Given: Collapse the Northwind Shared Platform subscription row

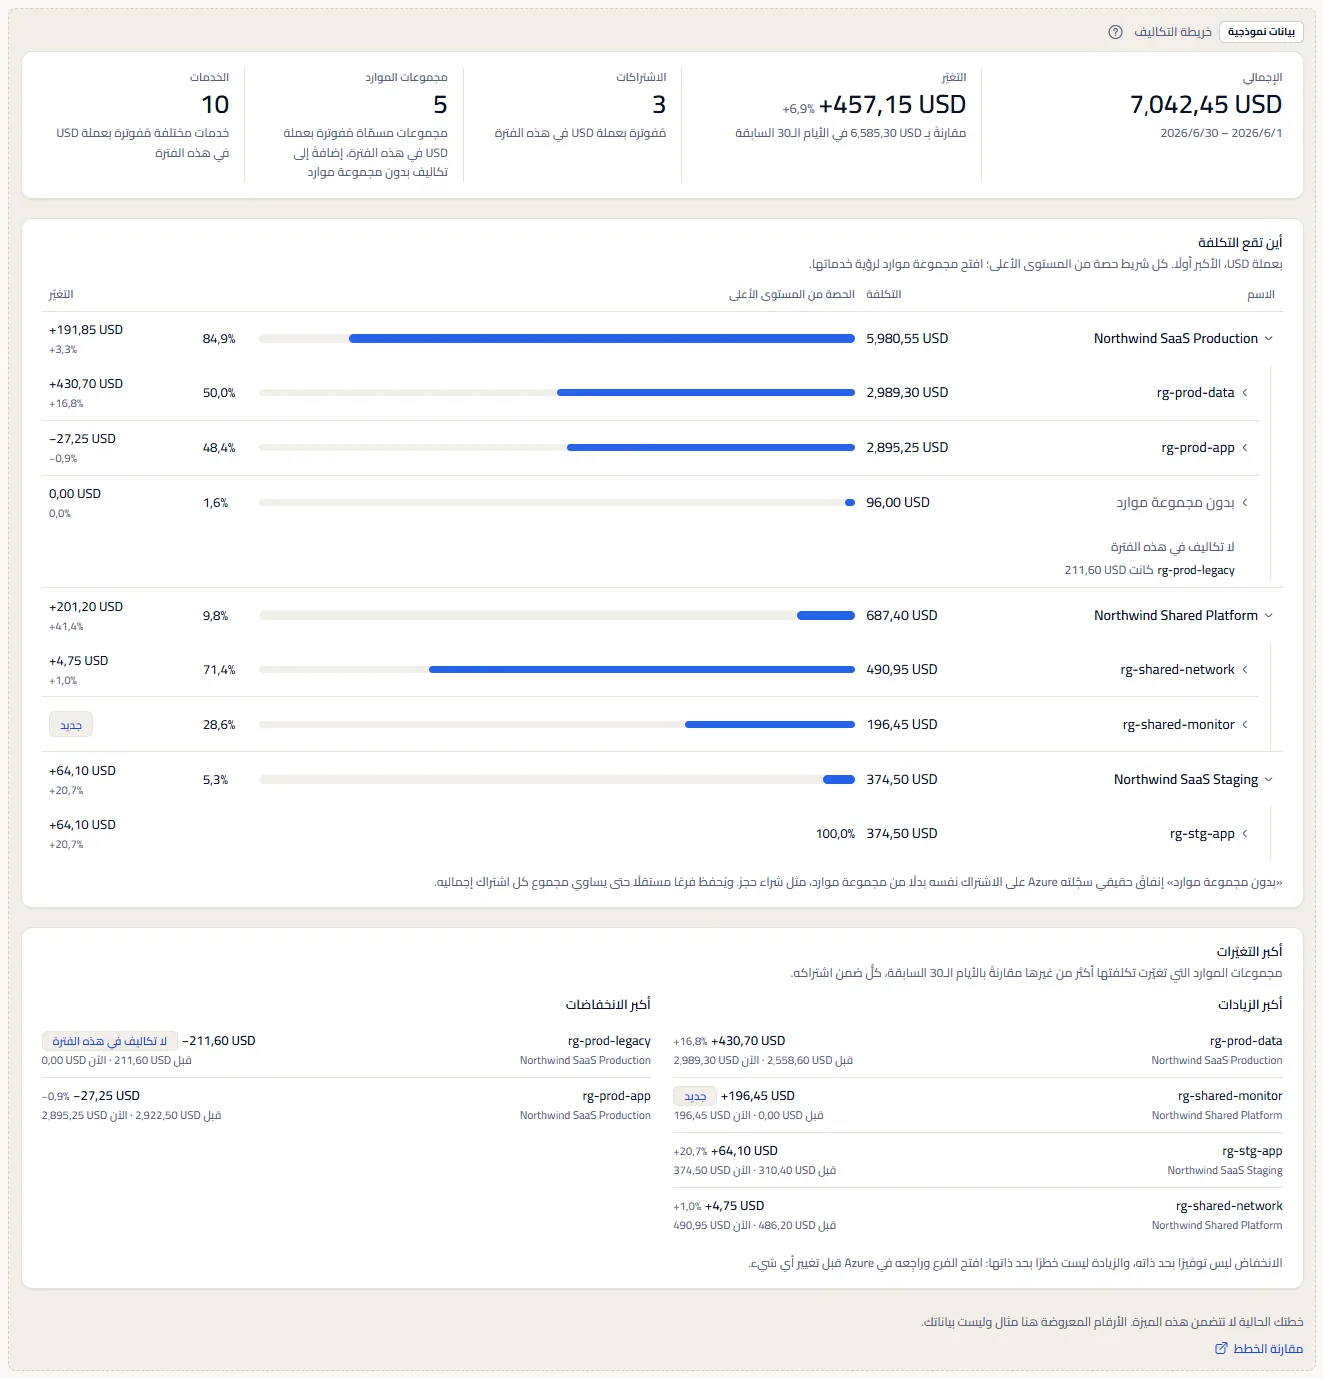Looking at the screenshot, I should point(1269,616).
